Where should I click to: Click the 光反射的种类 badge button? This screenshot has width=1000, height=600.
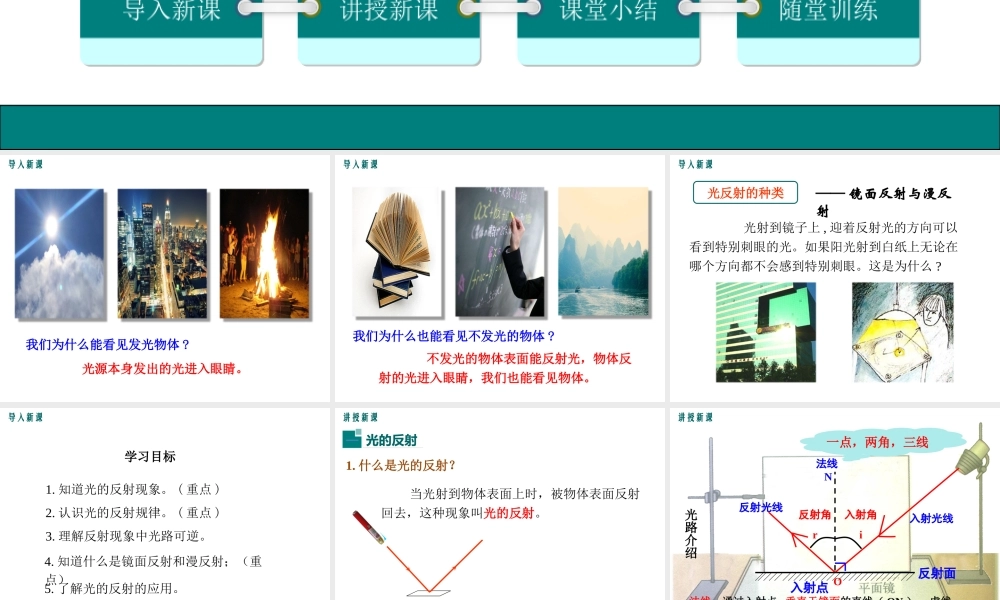click(x=745, y=192)
